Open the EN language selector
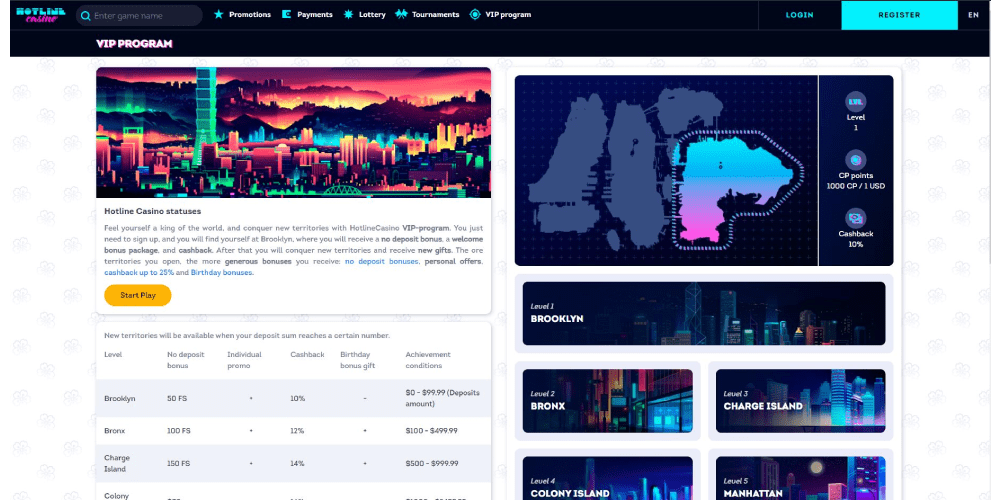1000x500 pixels. [x=973, y=15]
